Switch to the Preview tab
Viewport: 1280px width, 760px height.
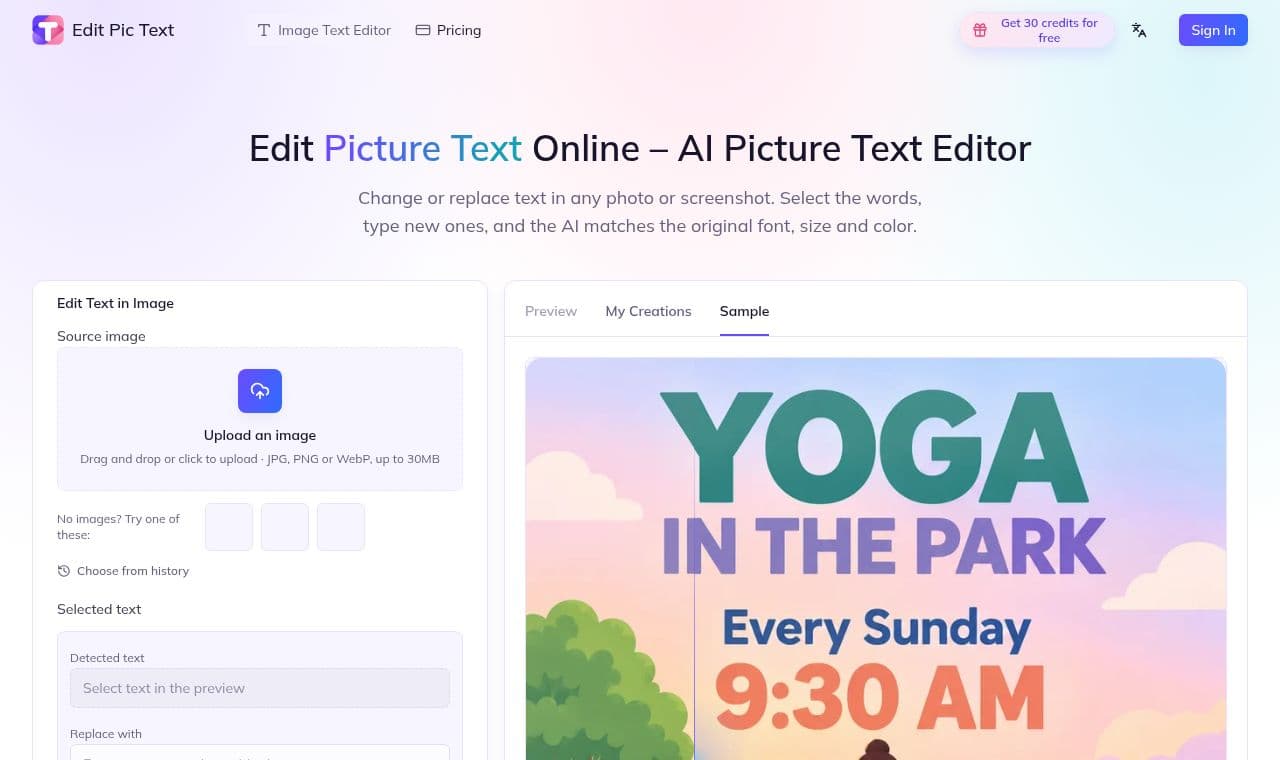[x=551, y=311]
